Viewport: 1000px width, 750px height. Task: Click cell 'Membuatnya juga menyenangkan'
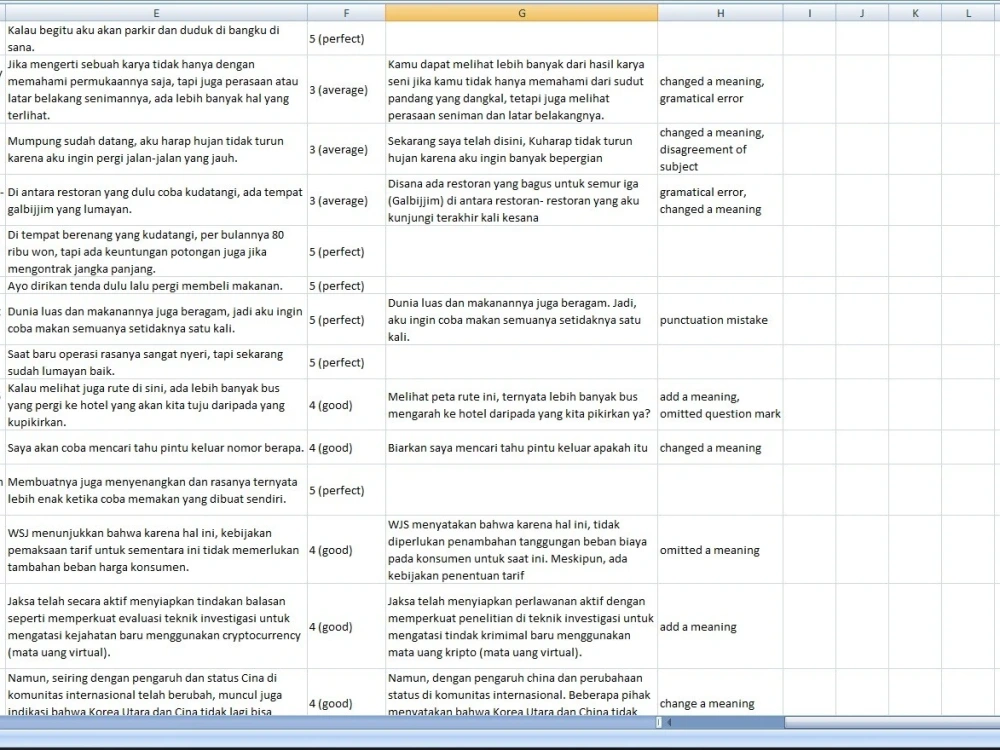156,490
